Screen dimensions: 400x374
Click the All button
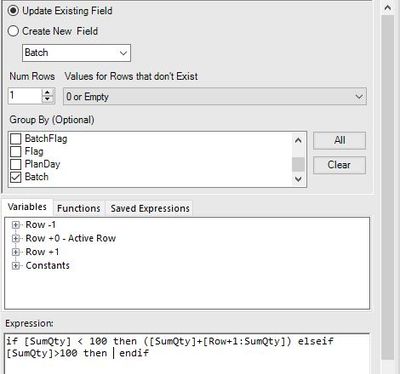click(x=339, y=140)
